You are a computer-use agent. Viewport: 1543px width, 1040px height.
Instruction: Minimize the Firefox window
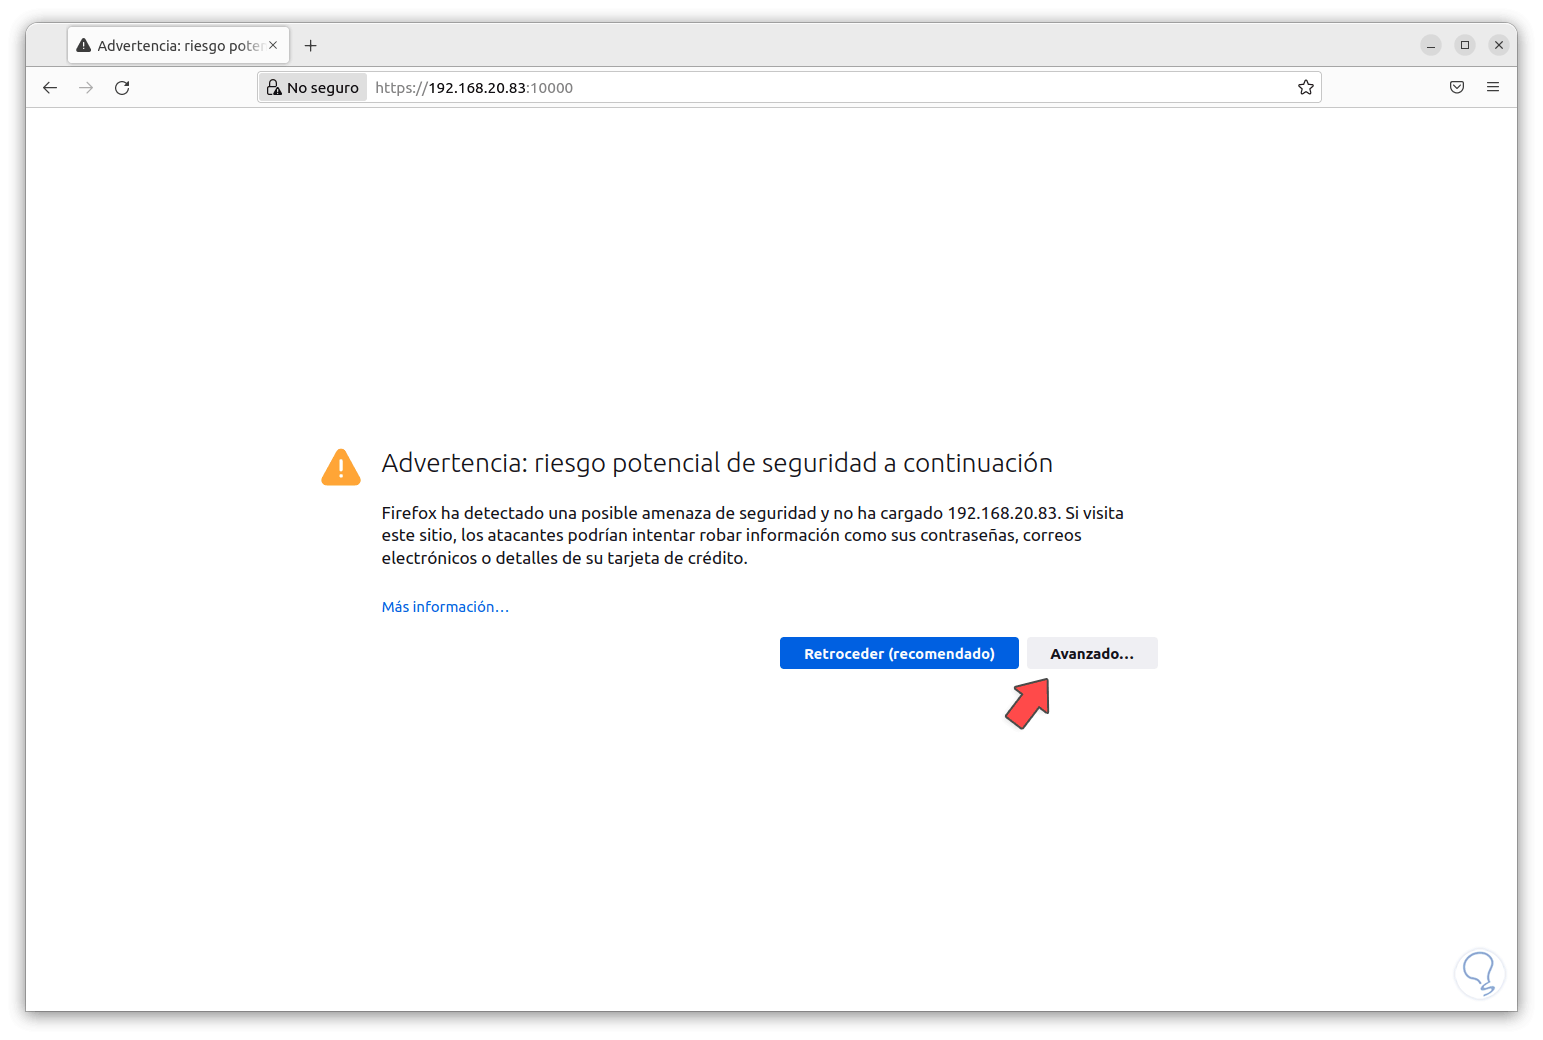1431,45
